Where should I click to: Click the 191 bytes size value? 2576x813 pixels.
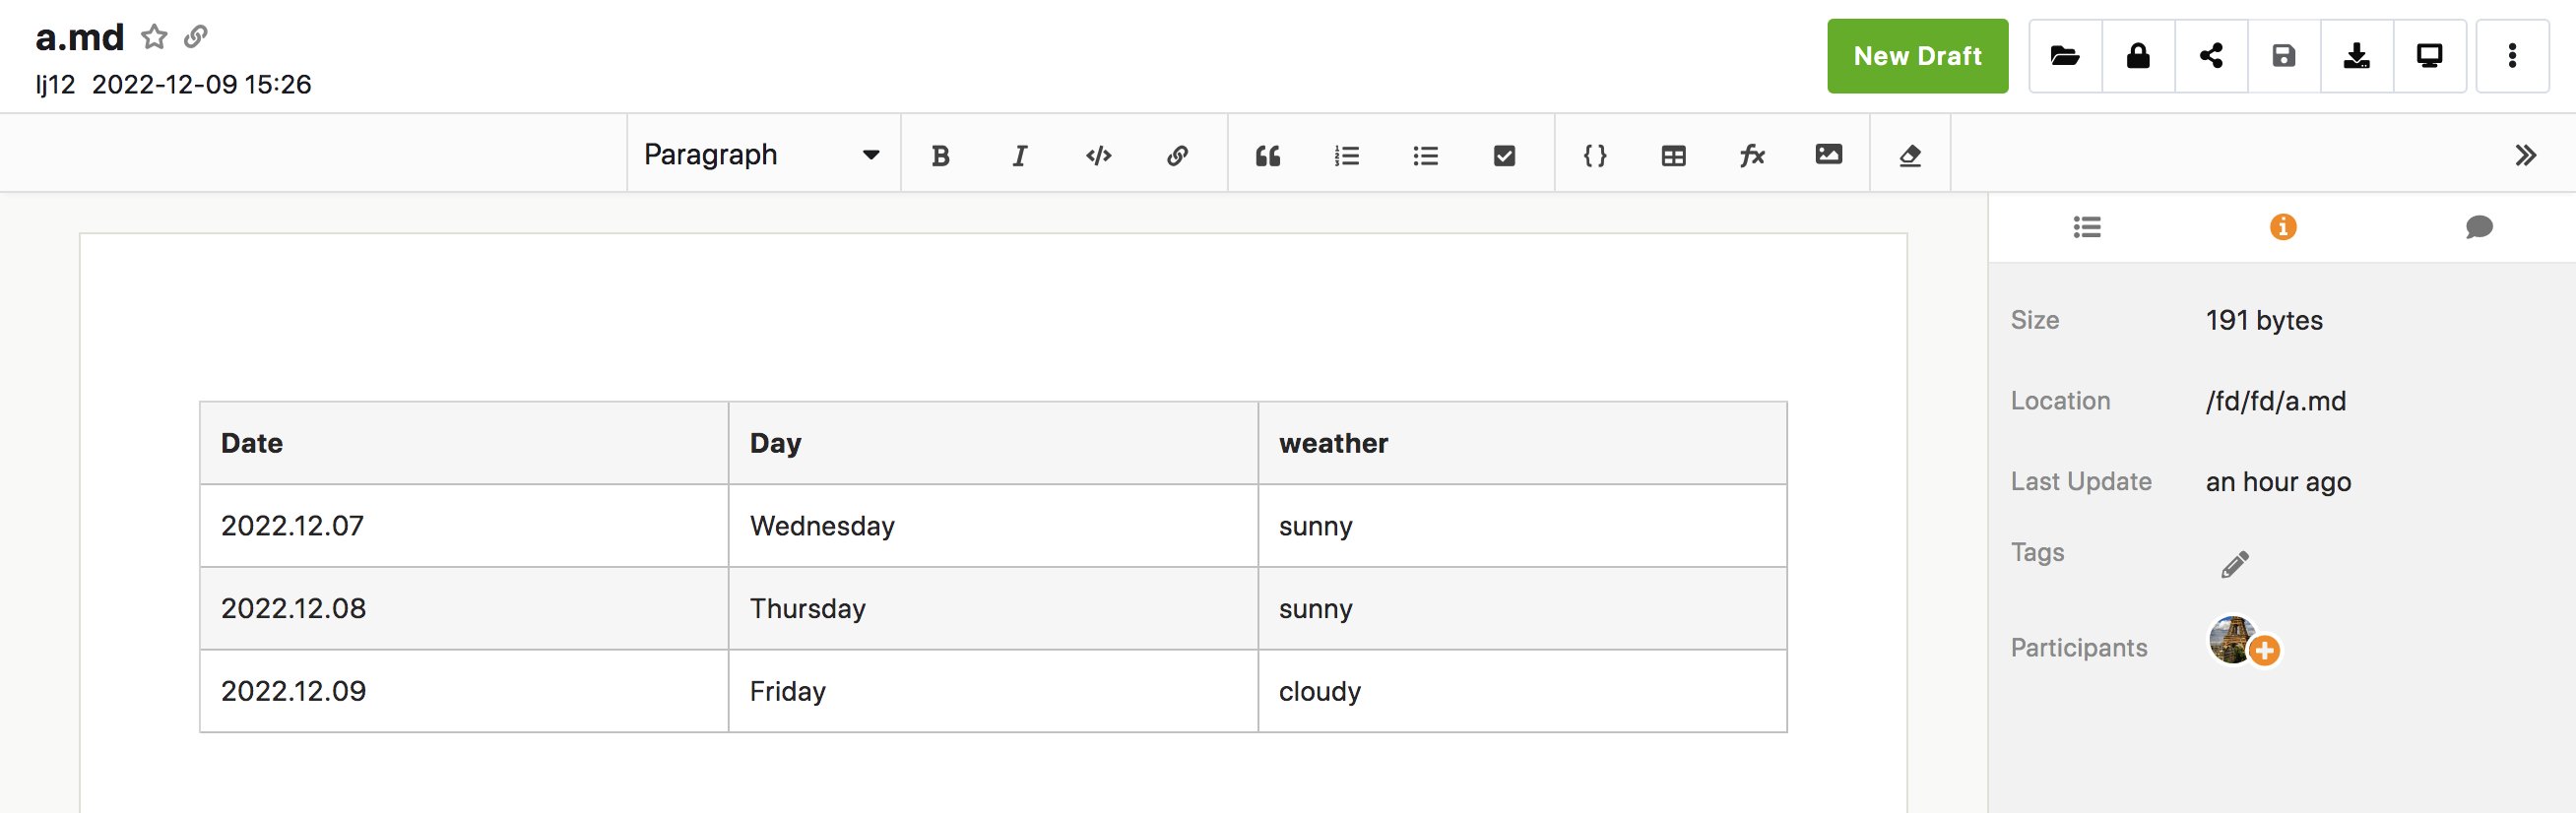2264,321
